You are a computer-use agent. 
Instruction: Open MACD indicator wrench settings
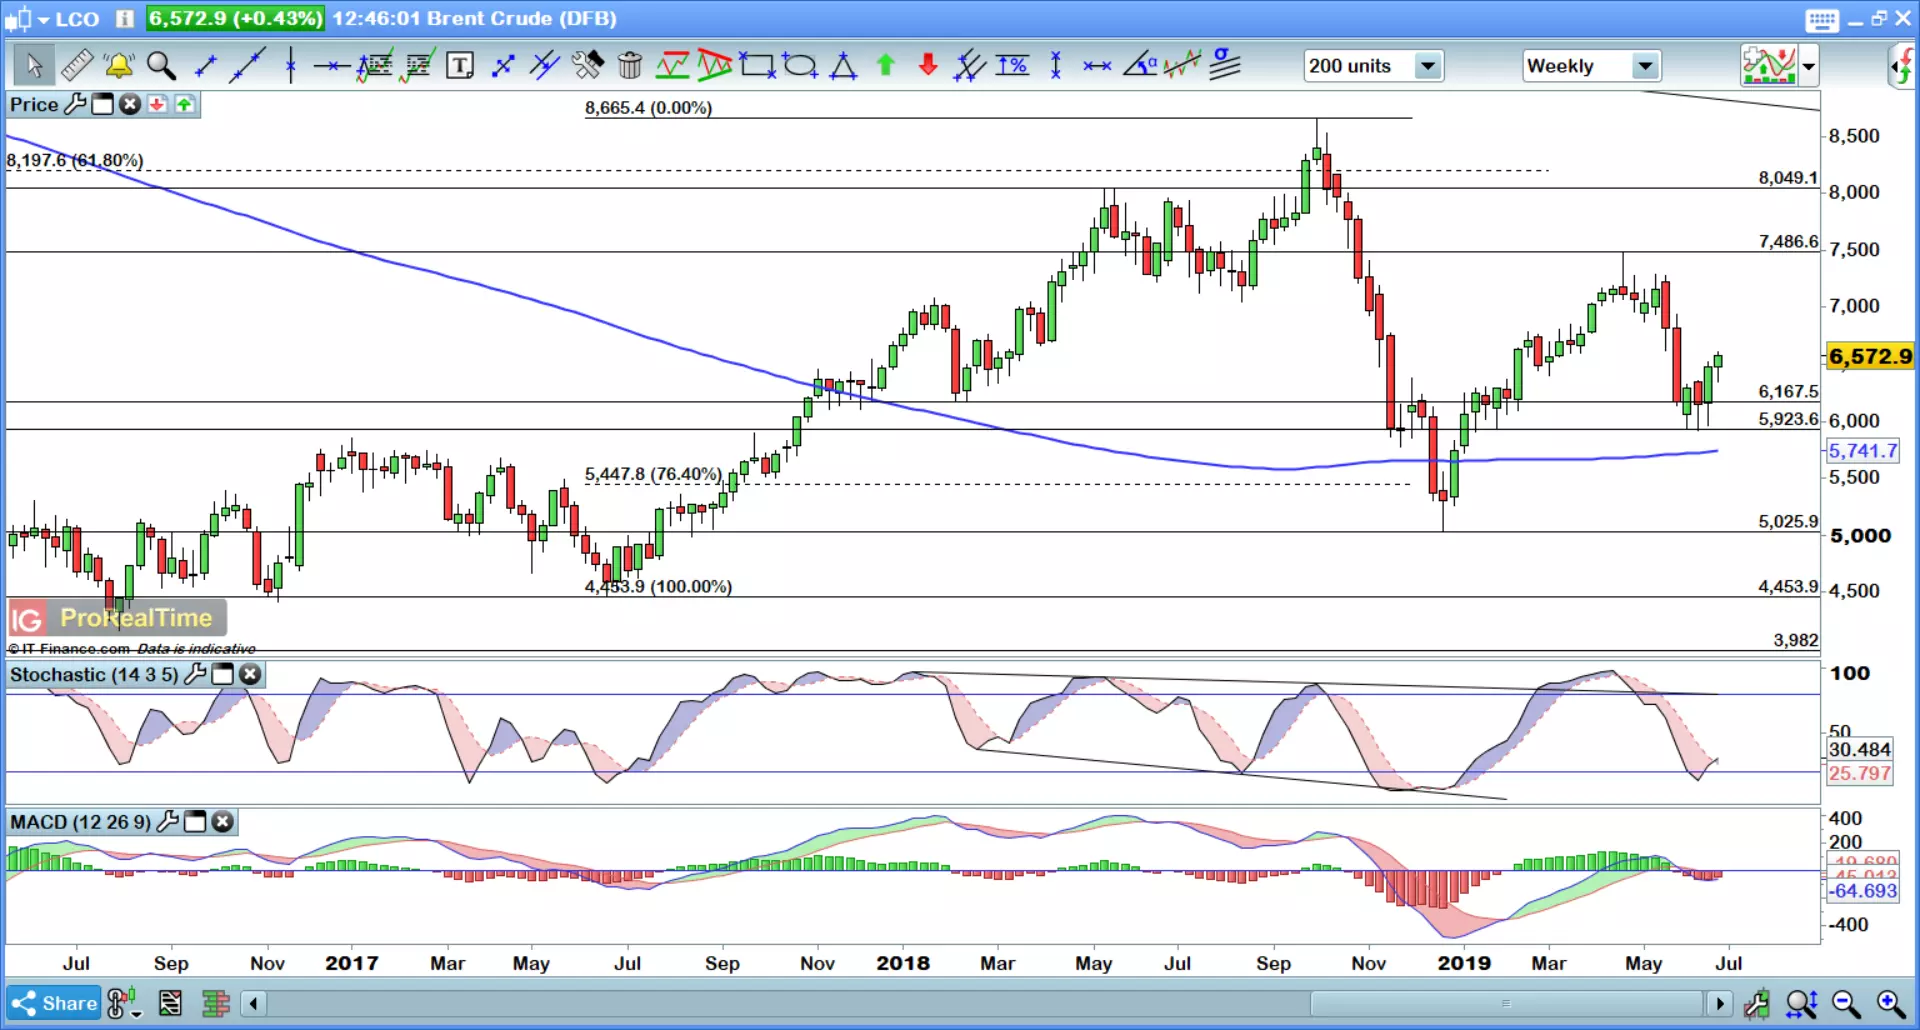pos(168,822)
